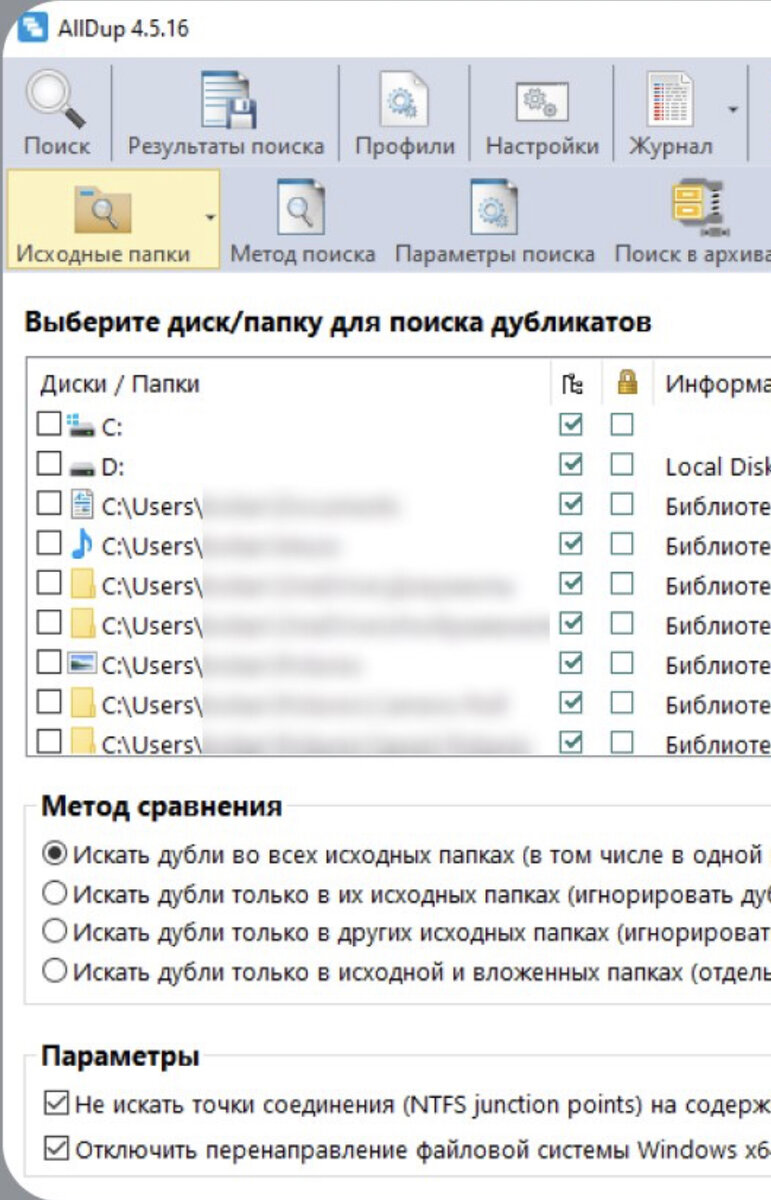The image size is (771, 1200).
Task: Open the Журнал toolbar button
Action: tap(670, 114)
